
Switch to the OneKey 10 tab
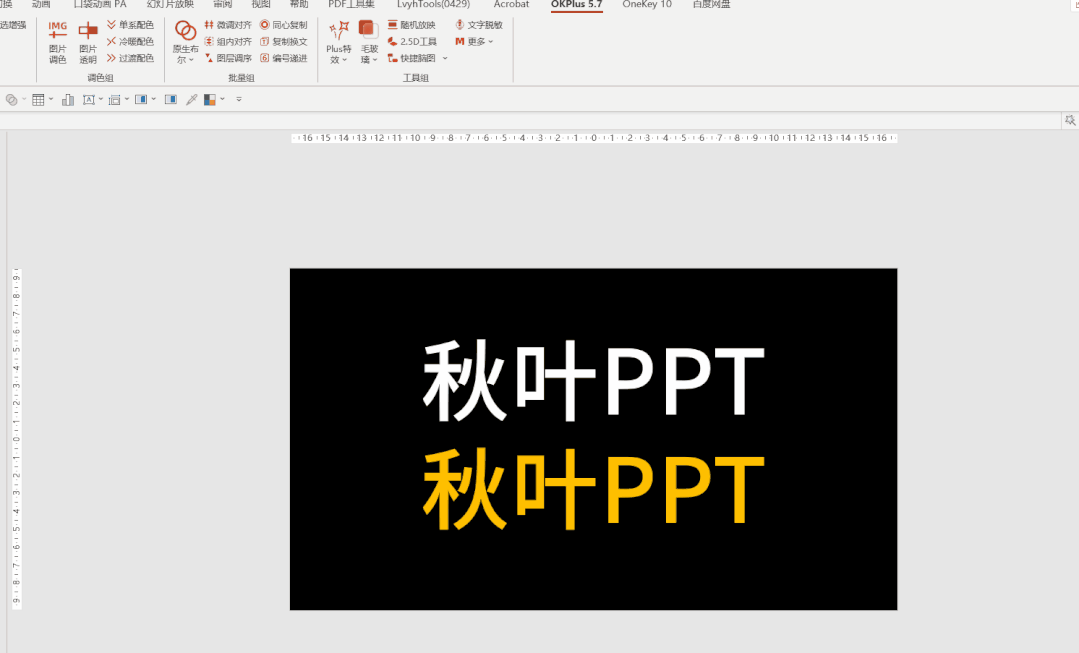point(647,4)
